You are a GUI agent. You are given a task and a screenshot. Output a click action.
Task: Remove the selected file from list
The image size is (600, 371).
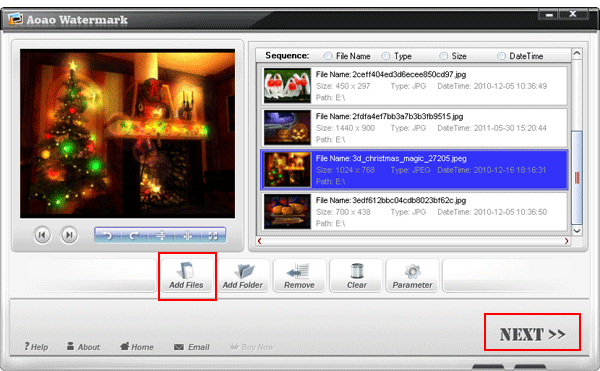click(299, 275)
